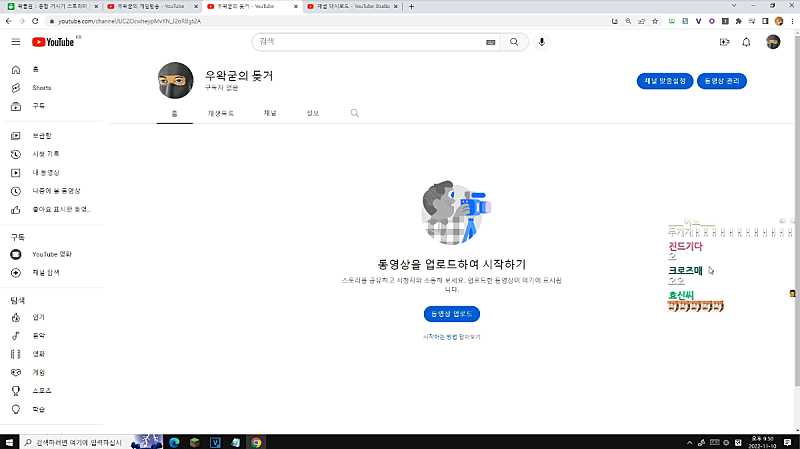This screenshot has width=800, height=449.
Task: Click Customize channel (채널 맞춤설정) button
Action: [x=664, y=81]
